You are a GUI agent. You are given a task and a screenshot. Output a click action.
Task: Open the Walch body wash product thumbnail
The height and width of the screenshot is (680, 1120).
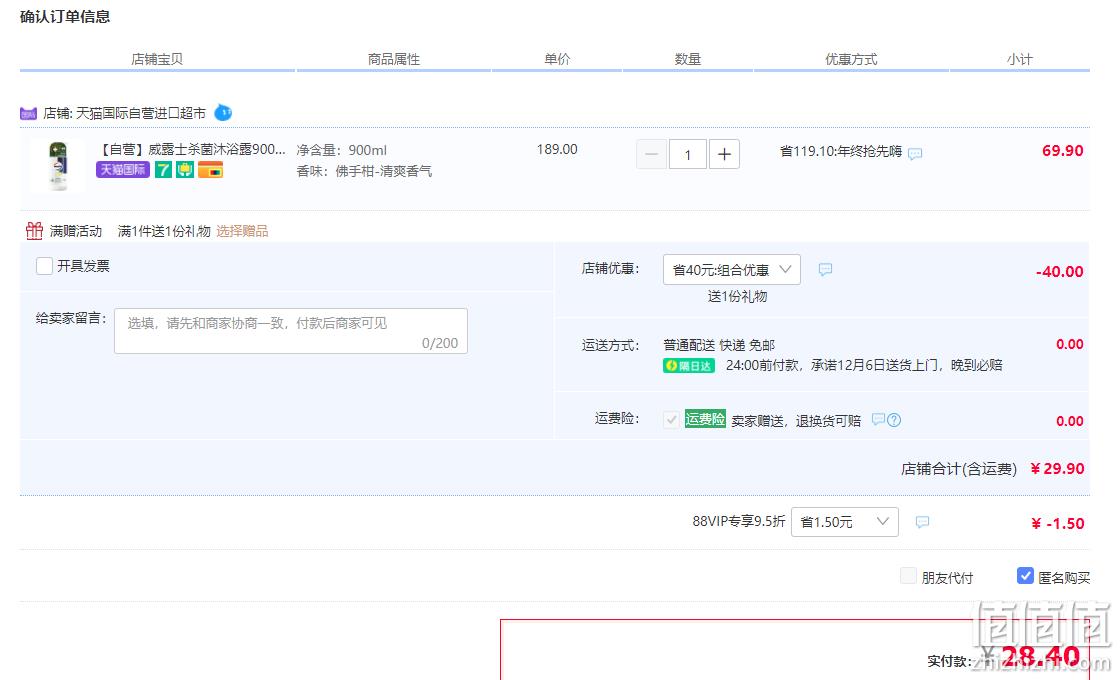pyautogui.click(x=58, y=166)
